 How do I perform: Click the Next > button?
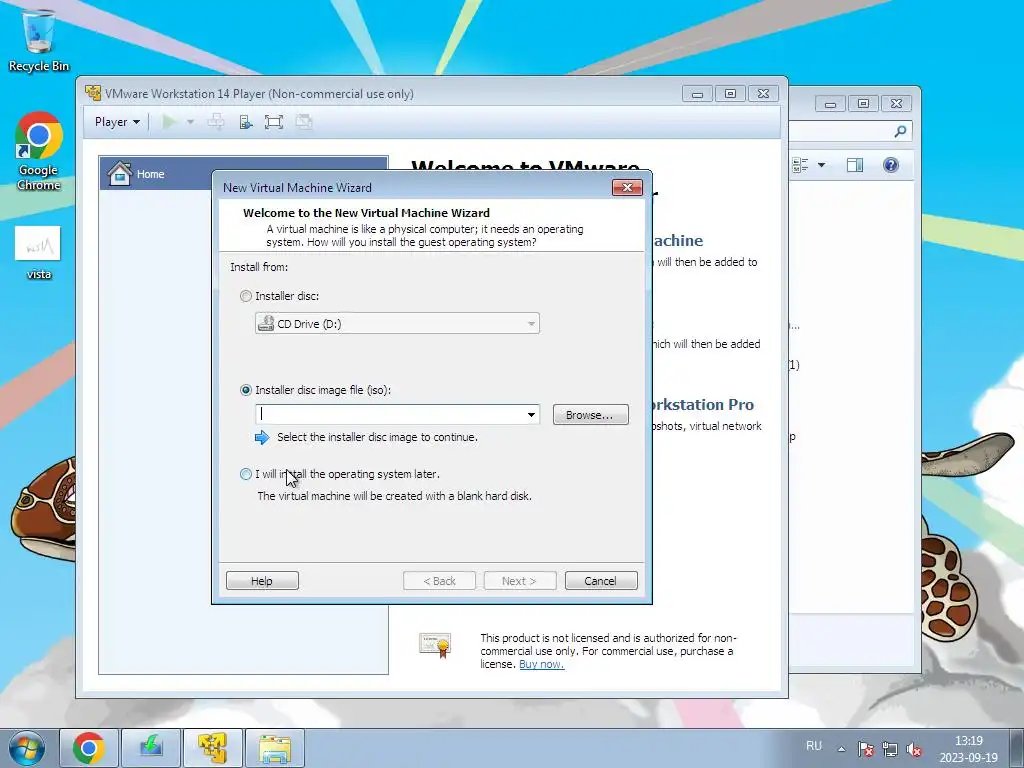[520, 581]
